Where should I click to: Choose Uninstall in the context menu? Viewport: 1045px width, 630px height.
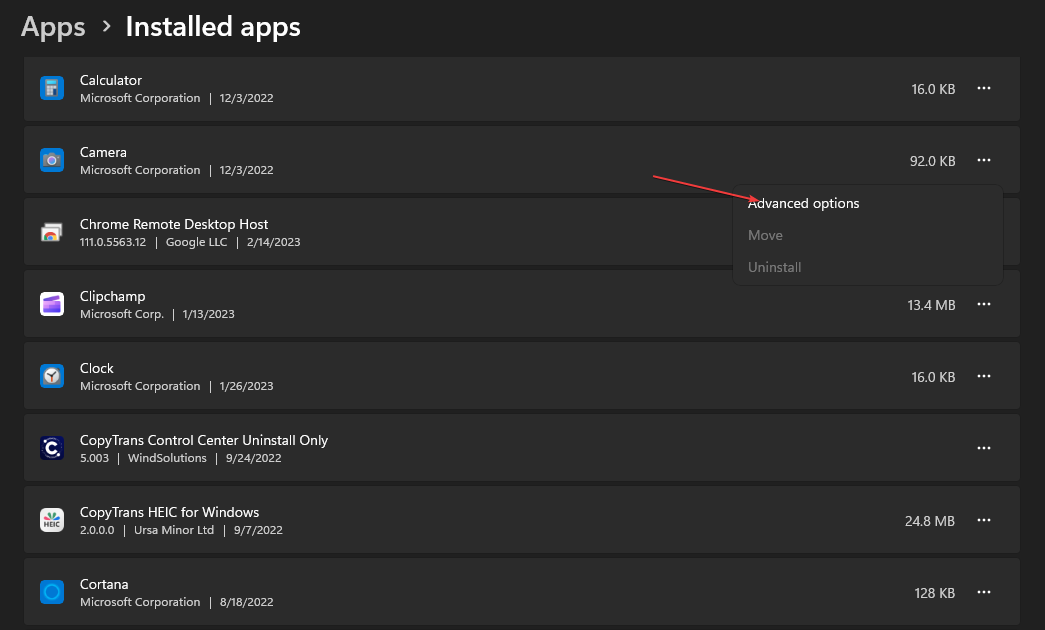(775, 267)
